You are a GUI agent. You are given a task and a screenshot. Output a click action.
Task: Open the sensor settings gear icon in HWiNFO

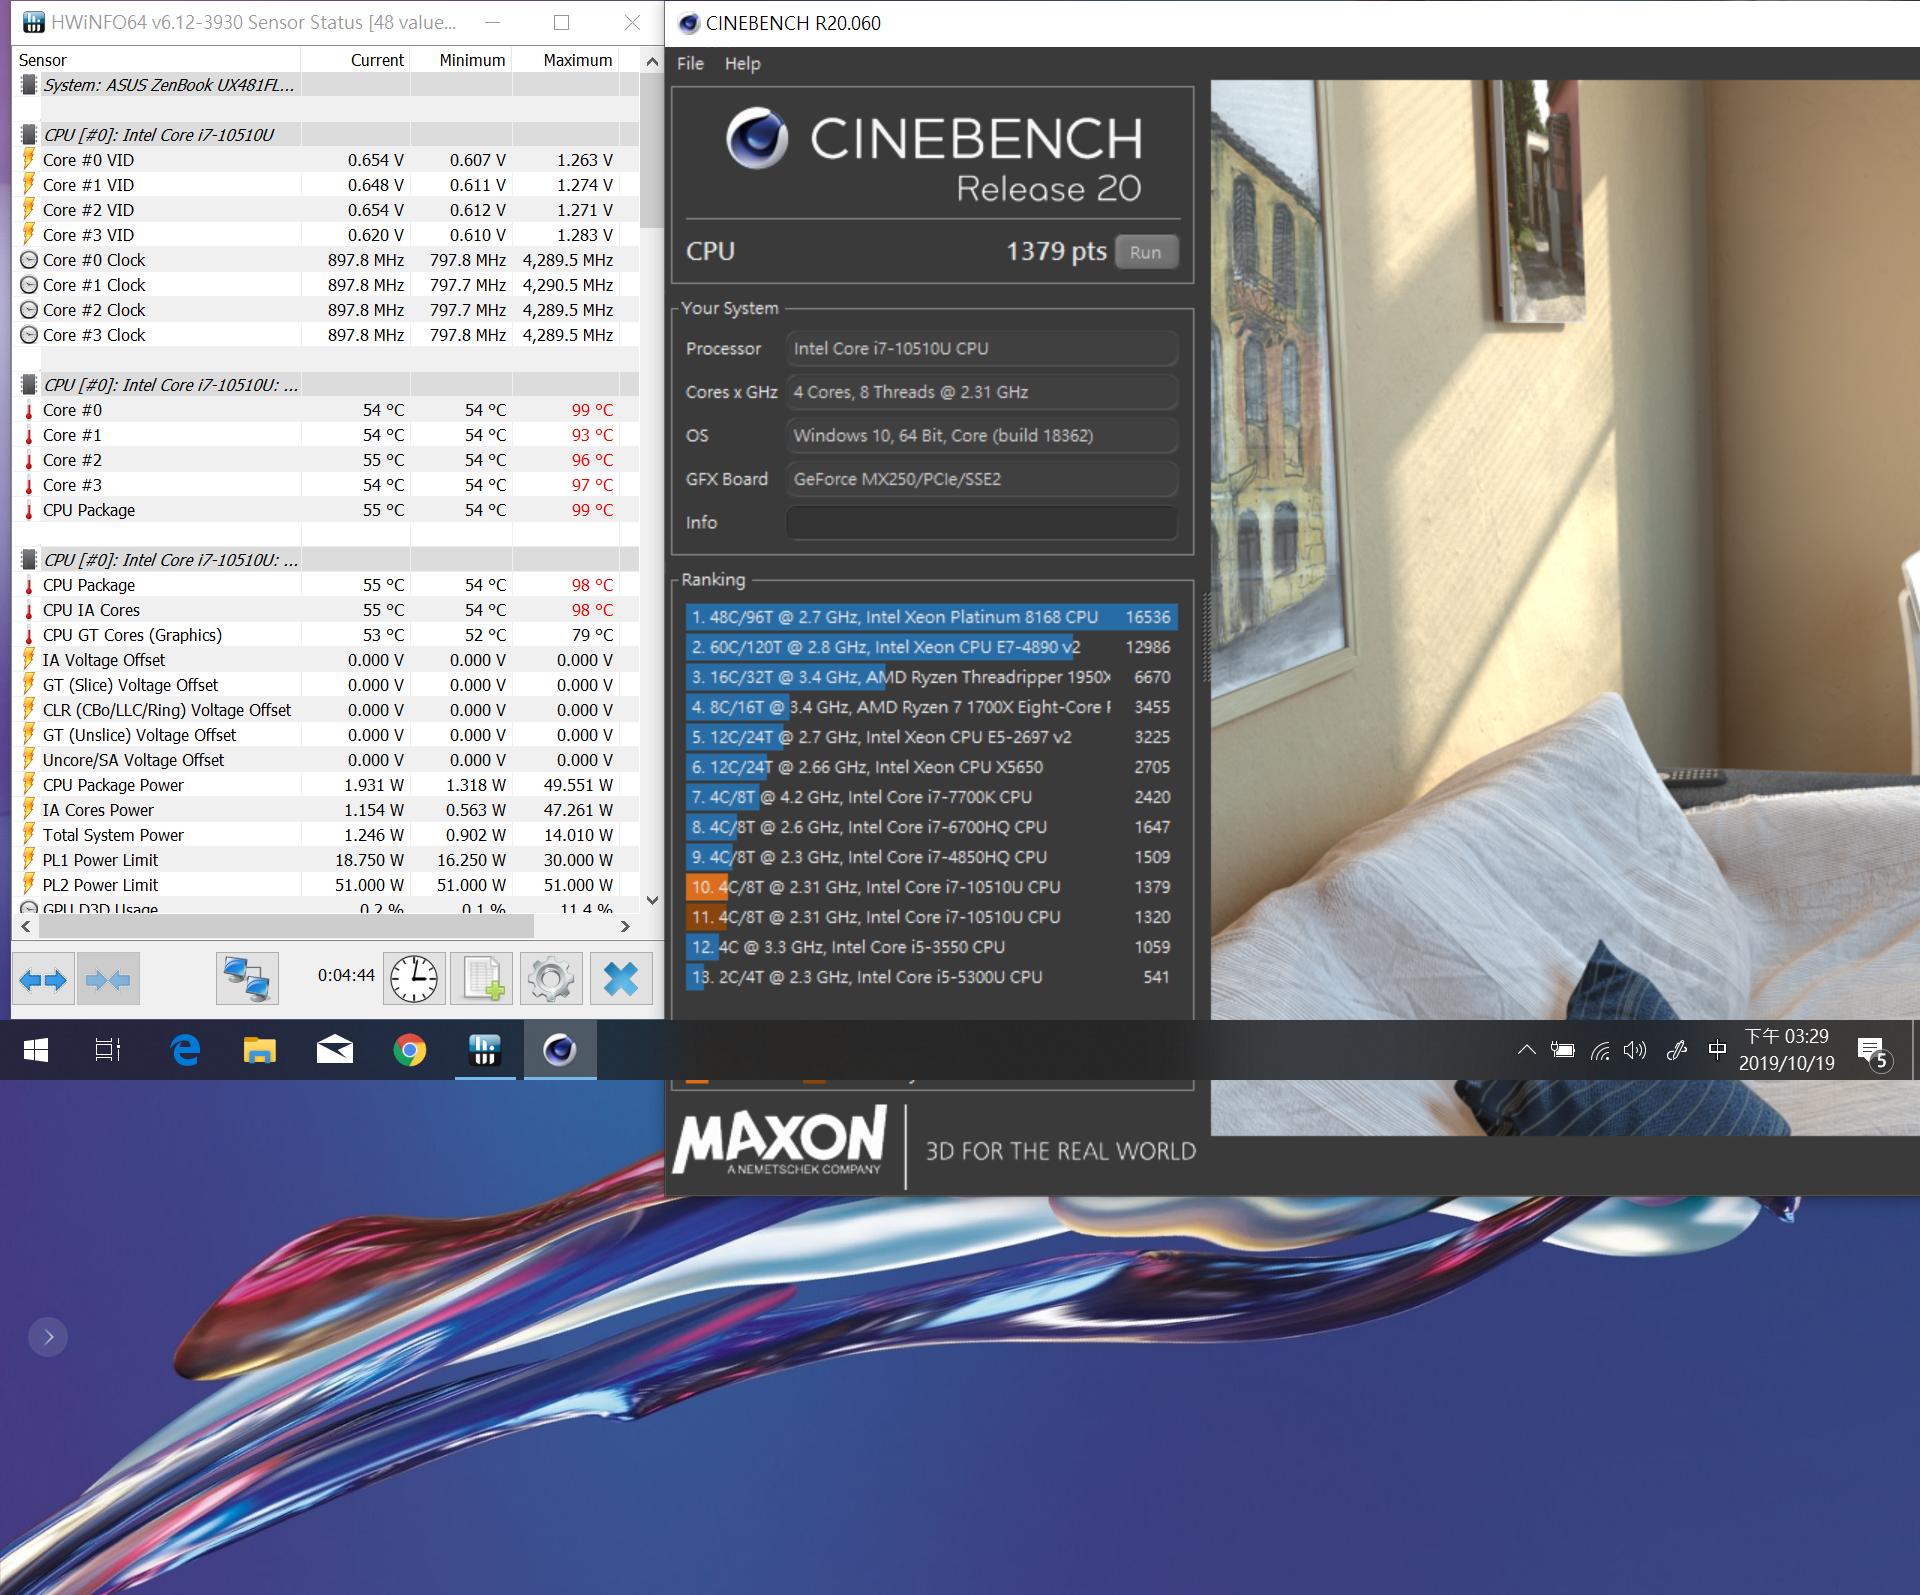551,979
